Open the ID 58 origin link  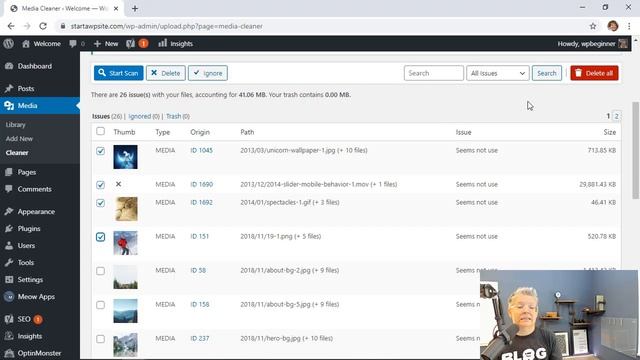pyautogui.click(x=198, y=270)
